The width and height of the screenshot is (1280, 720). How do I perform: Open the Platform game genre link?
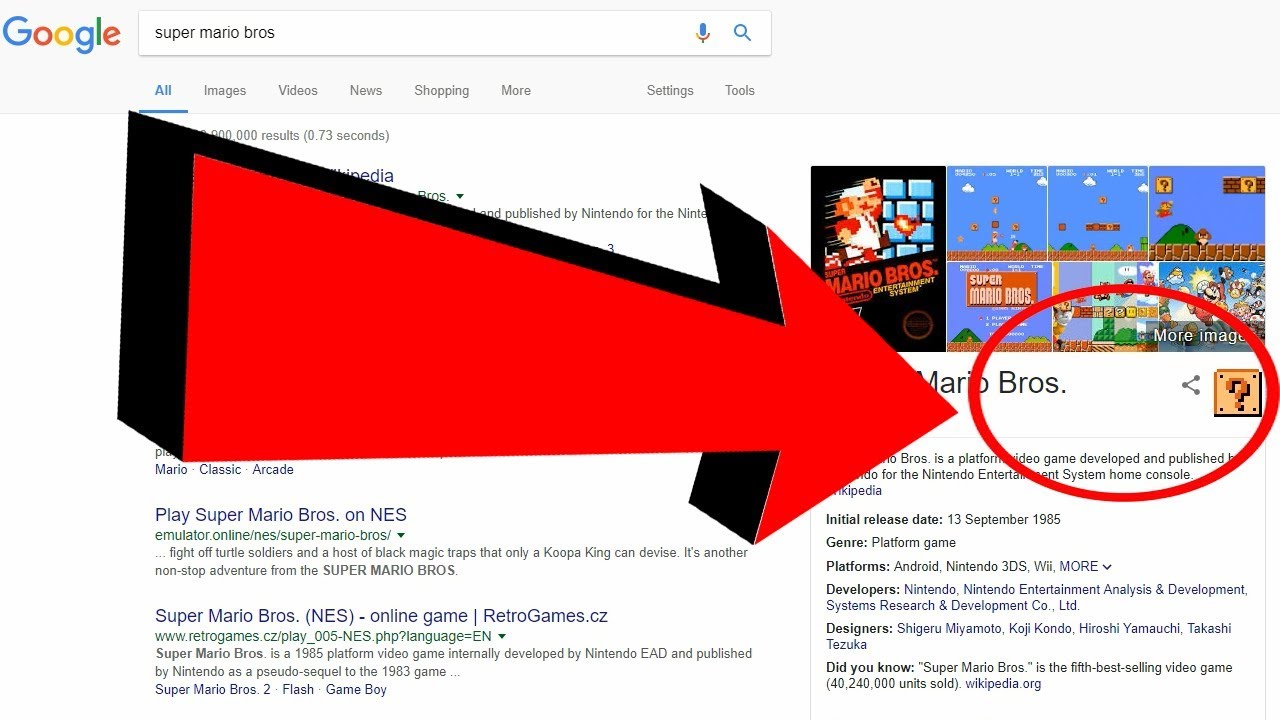(914, 542)
